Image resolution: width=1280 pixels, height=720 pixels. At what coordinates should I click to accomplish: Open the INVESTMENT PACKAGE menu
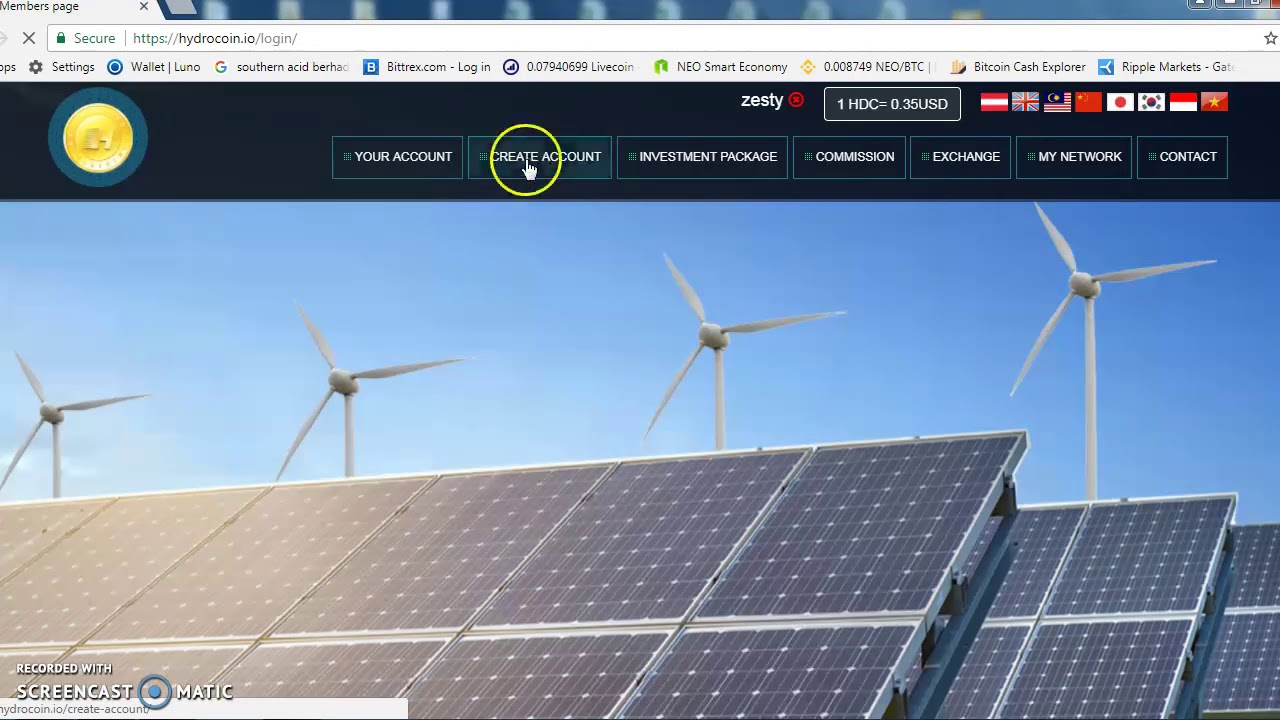pyautogui.click(x=702, y=157)
